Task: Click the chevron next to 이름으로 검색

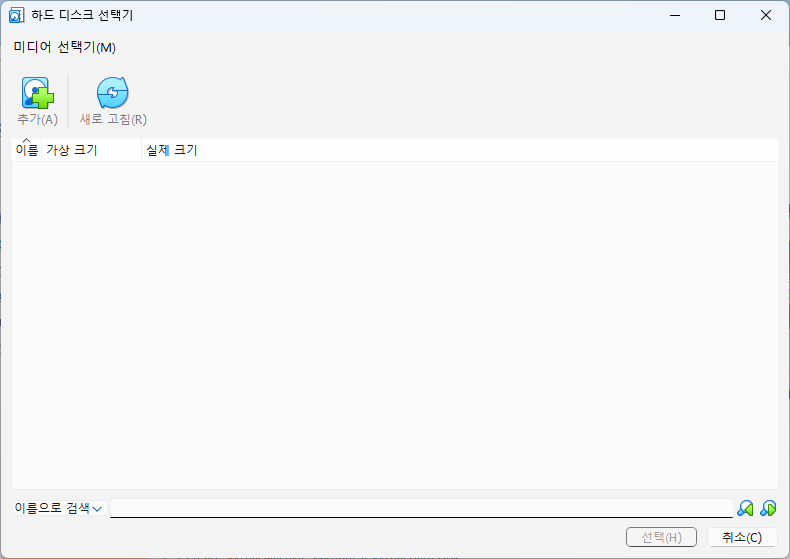Action: (x=98, y=510)
